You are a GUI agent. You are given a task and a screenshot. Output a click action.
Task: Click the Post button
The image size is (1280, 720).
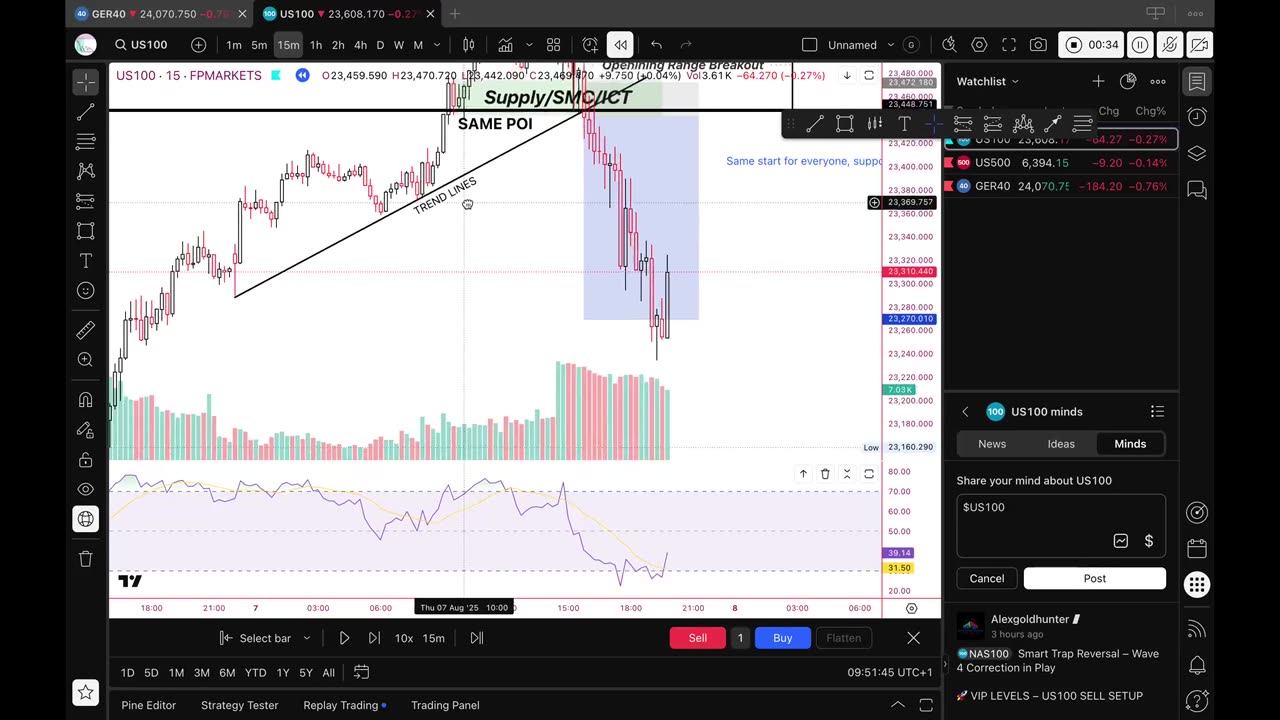tap(1095, 578)
